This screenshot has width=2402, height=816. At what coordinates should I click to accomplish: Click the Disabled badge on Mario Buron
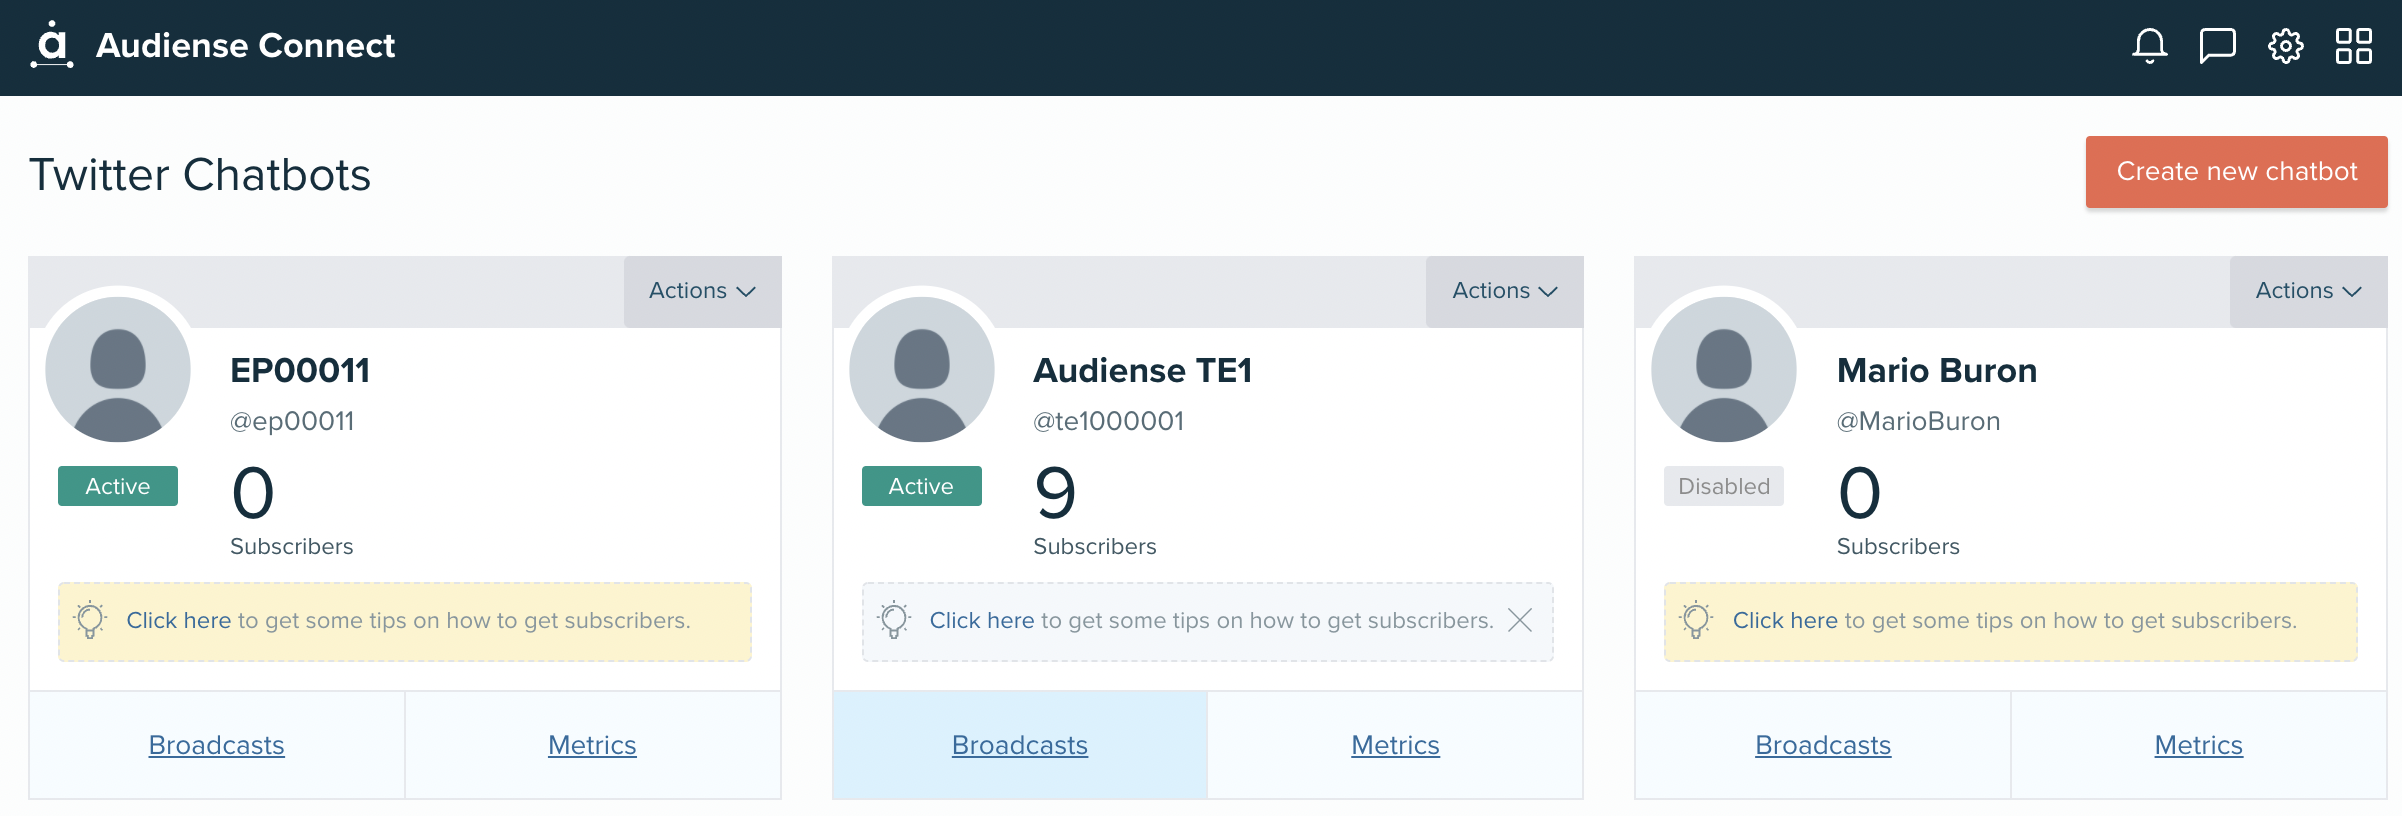pyautogui.click(x=1724, y=486)
